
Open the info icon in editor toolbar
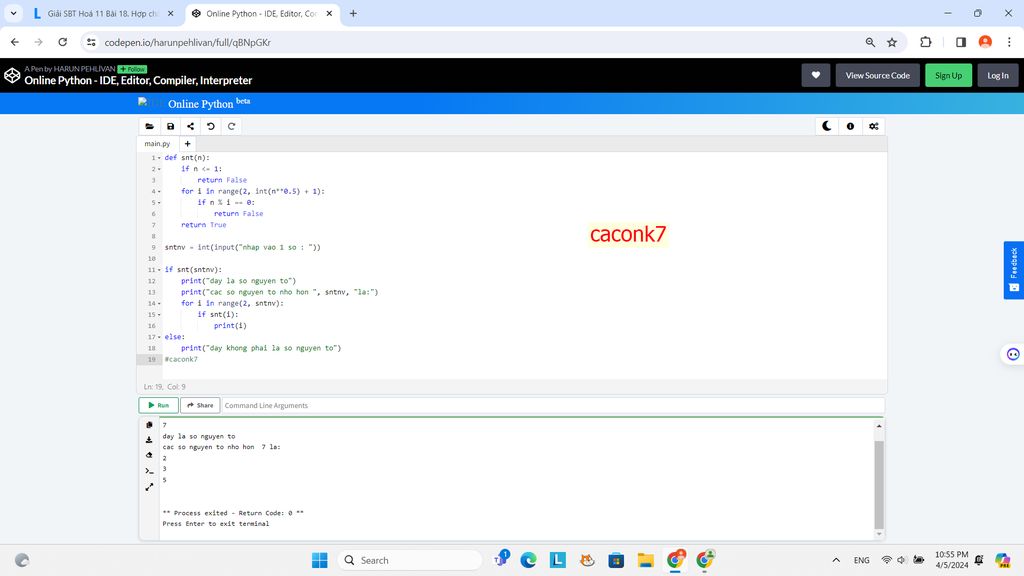[x=850, y=126]
